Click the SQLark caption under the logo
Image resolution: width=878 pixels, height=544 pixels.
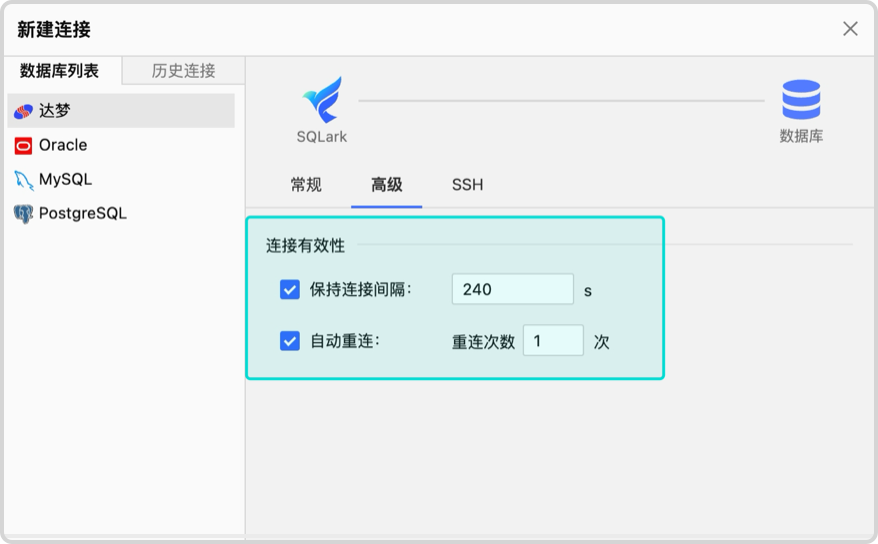[x=322, y=137]
